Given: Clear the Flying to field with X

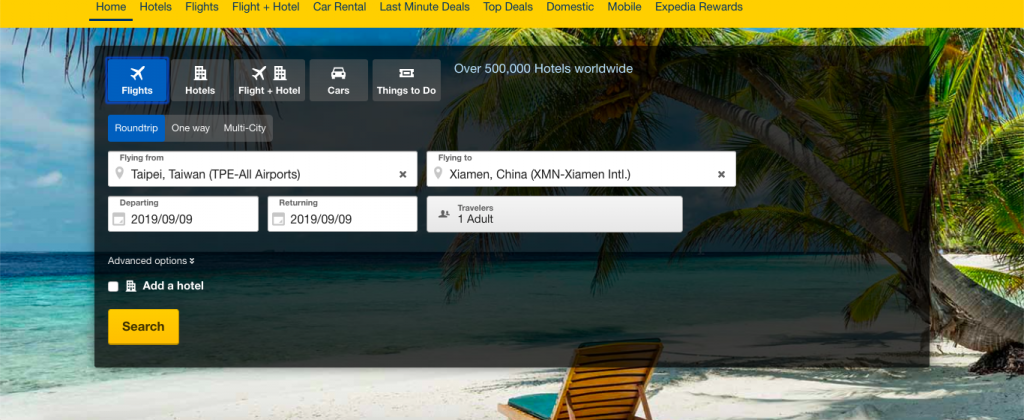Looking at the screenshot, I should pos(722,174).
